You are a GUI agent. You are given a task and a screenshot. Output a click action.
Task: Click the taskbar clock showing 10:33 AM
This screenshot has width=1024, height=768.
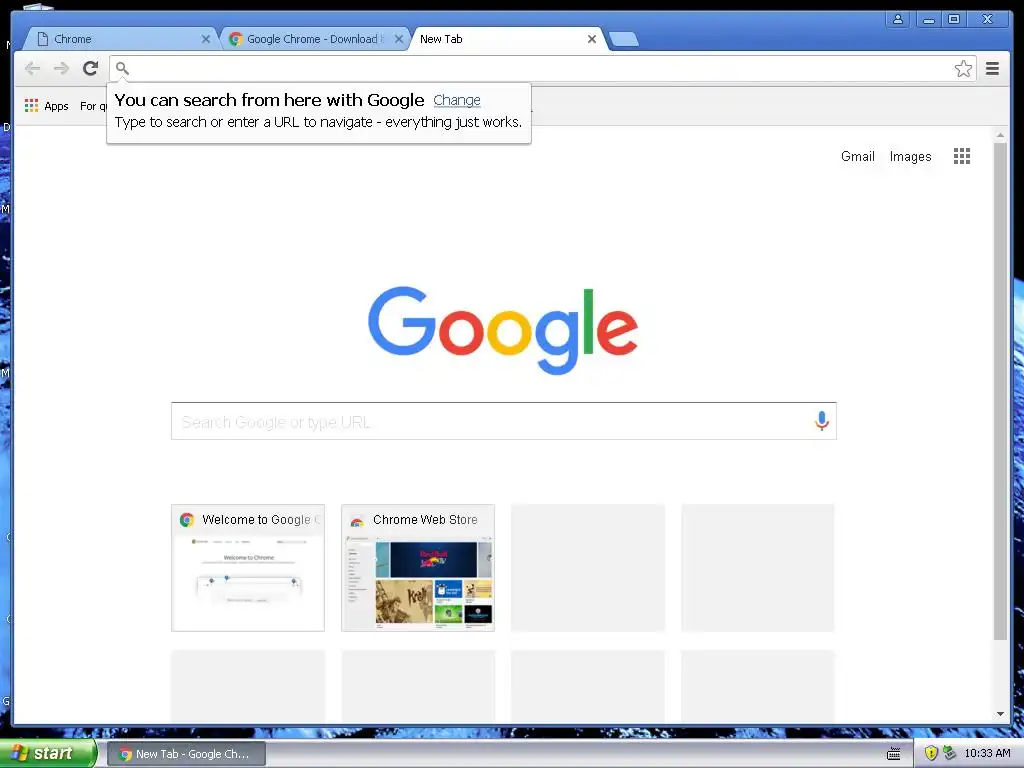(987, 753)
